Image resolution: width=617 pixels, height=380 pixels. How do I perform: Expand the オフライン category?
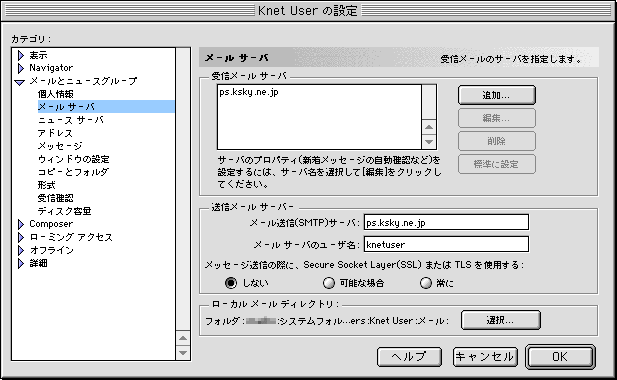(x=21, y=250)
